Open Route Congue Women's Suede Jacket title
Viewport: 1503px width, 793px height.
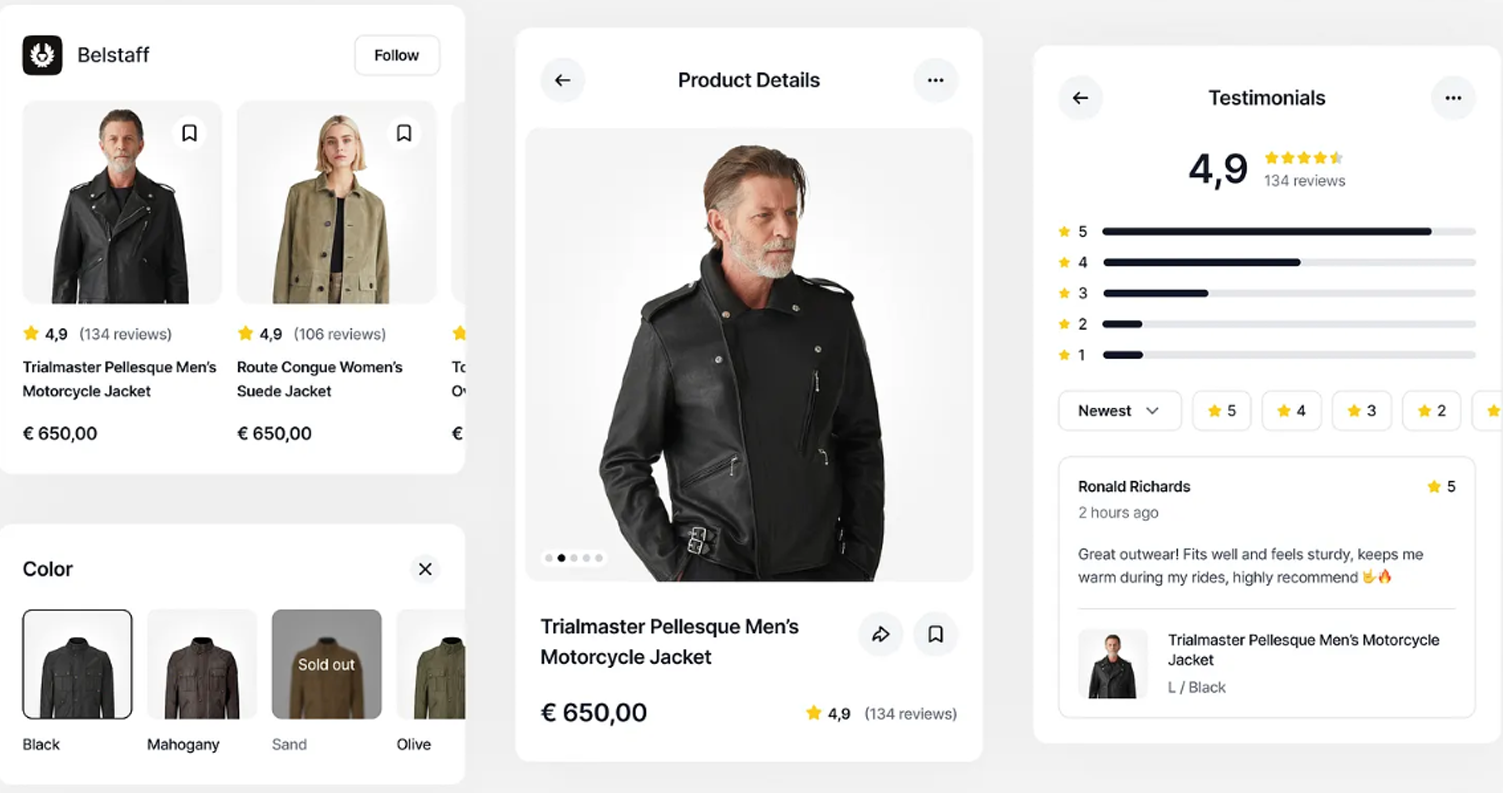pos(319,379)
